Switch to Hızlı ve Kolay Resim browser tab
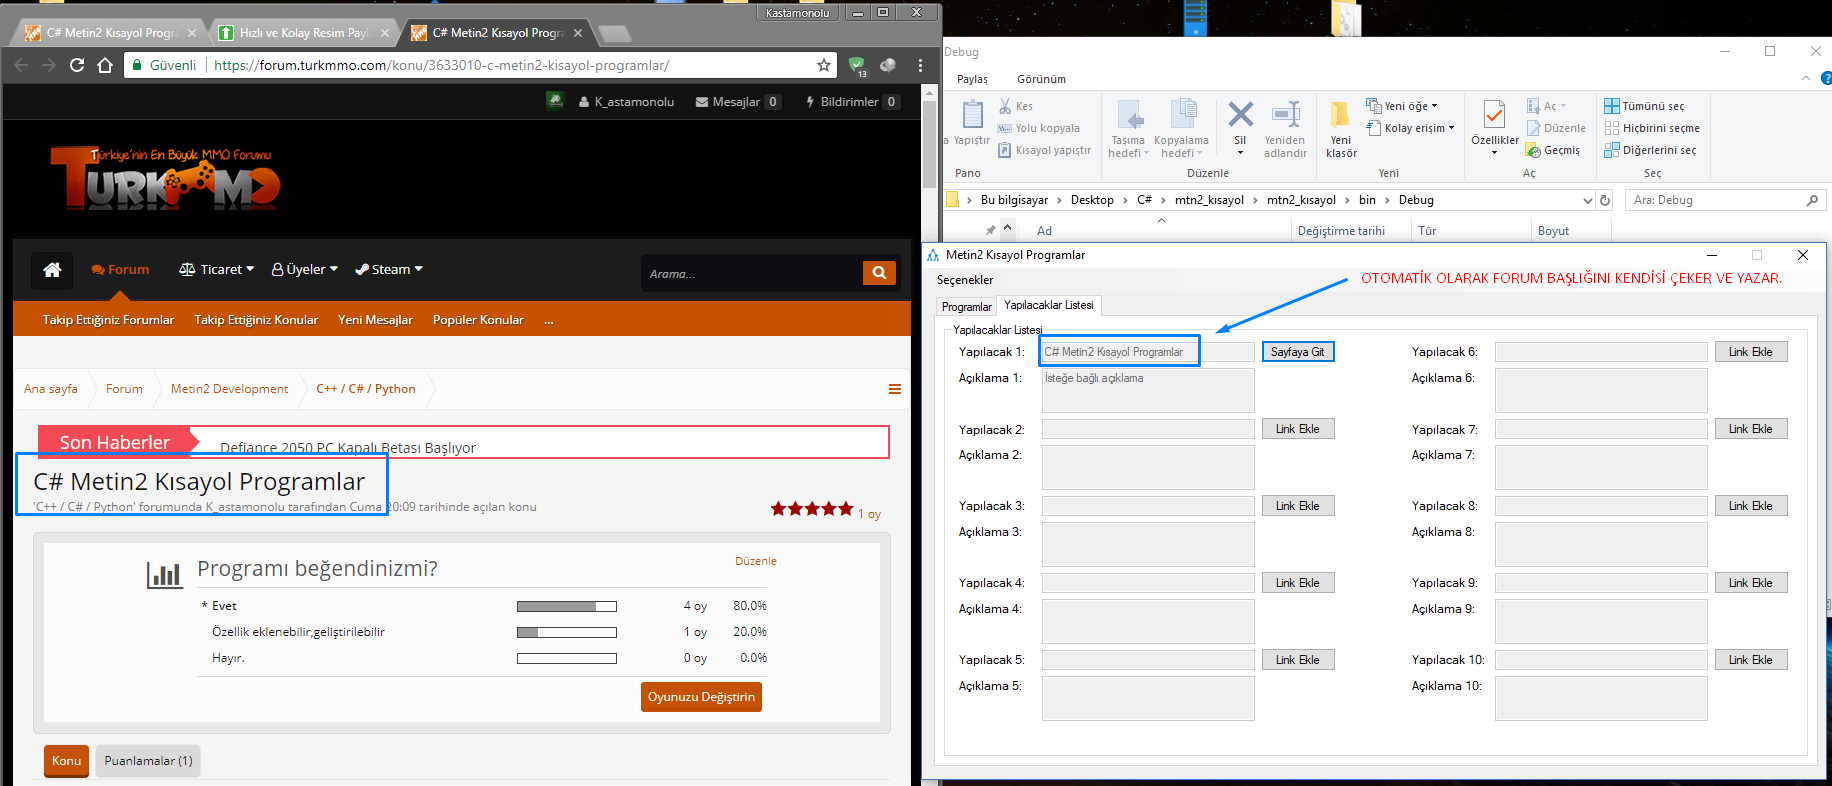 pyautogui.click(x=304, y=33)
